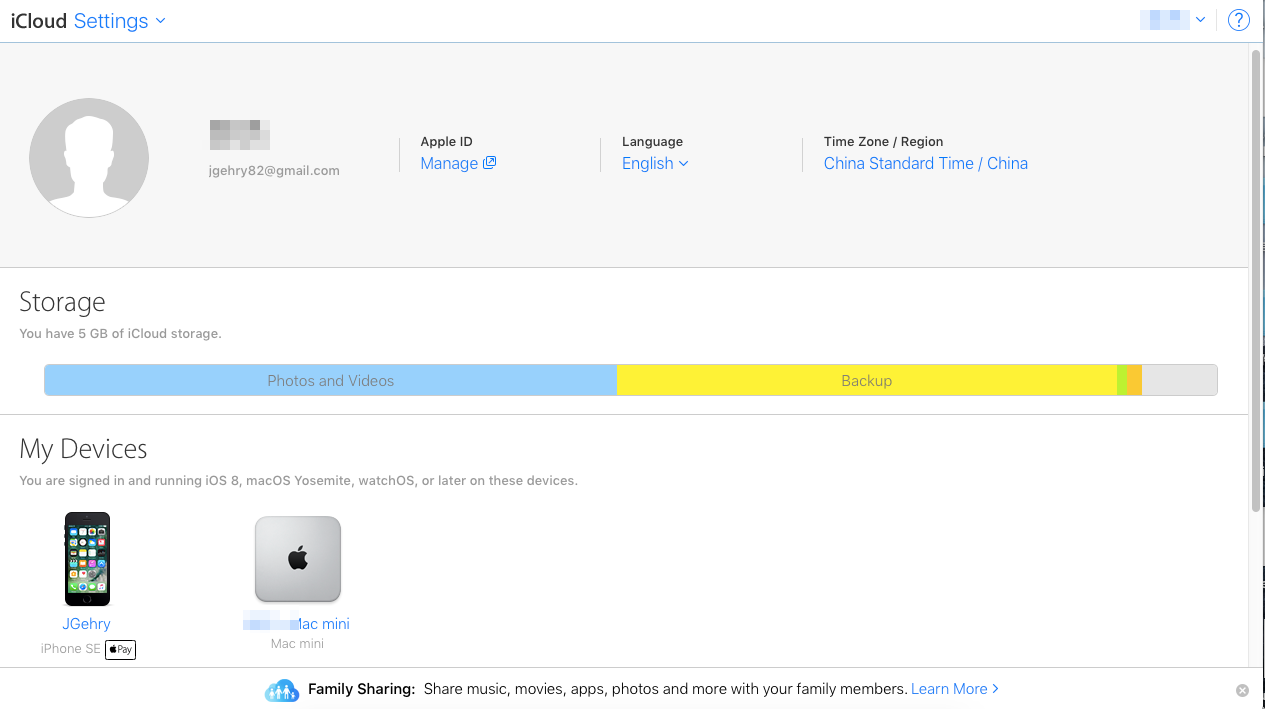Click the jgehry82@gmail.com email text
1265x709 pixels.
[274, 171]
